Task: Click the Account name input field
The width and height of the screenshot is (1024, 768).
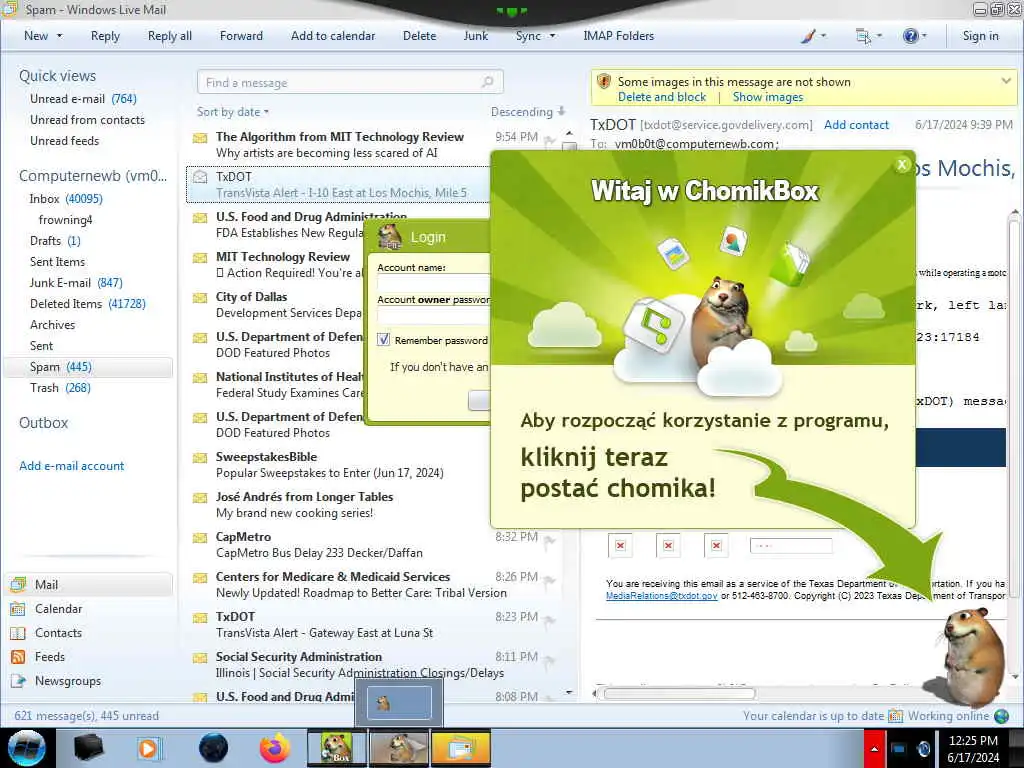Action: (434, 283)
